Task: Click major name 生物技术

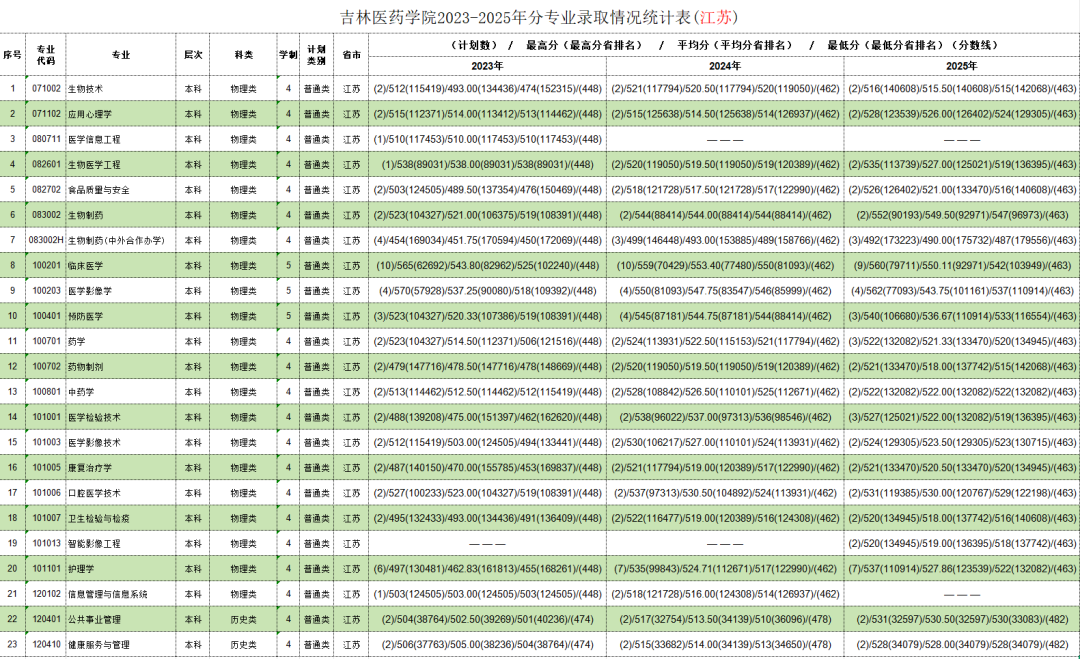Action: 85,89
